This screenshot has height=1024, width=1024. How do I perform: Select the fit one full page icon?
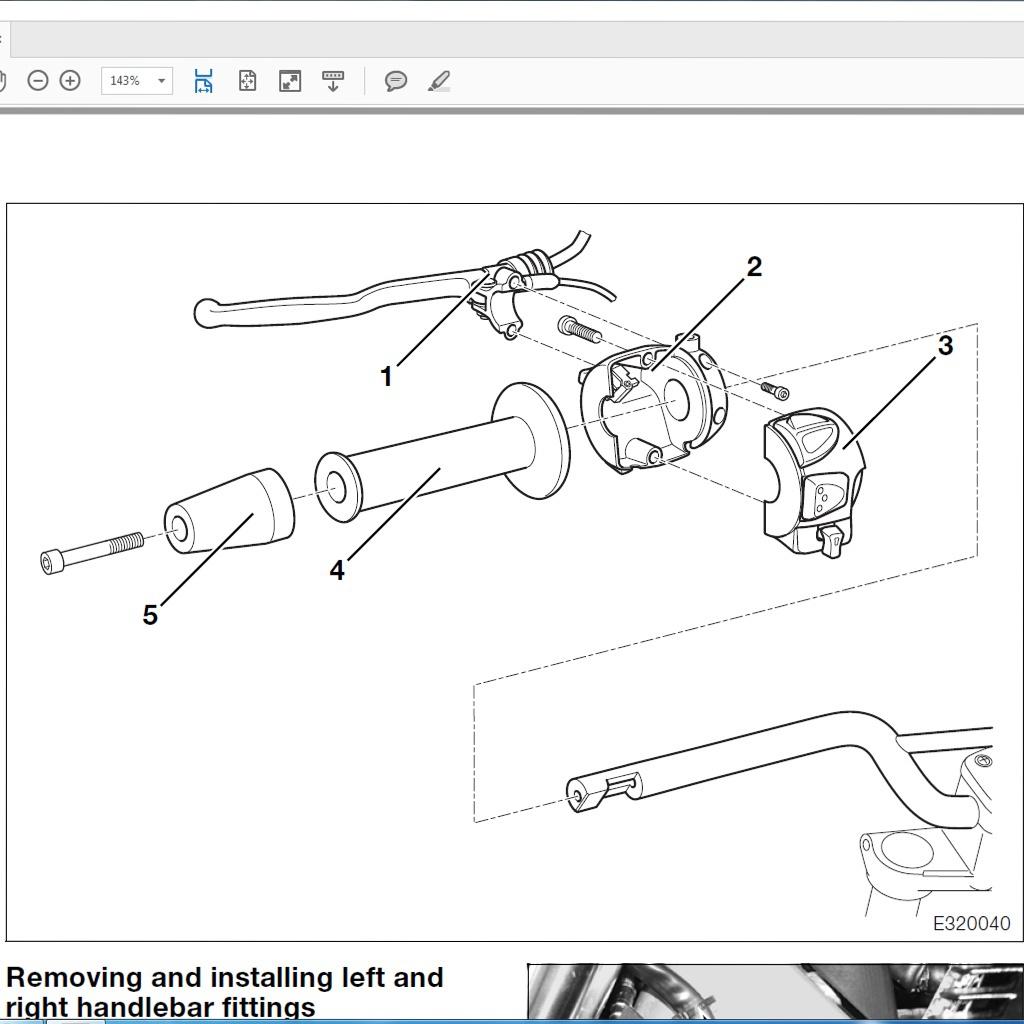(x=247, y=81)
